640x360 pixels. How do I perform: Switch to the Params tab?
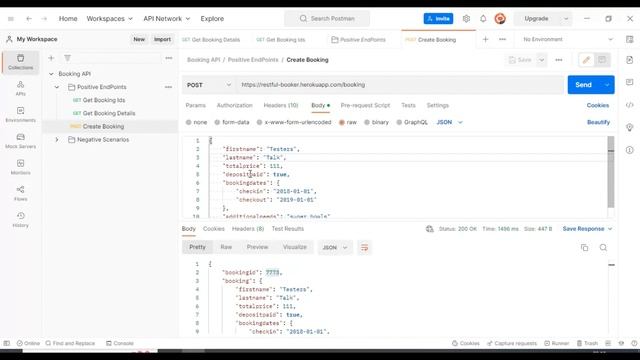click(196, 105)
